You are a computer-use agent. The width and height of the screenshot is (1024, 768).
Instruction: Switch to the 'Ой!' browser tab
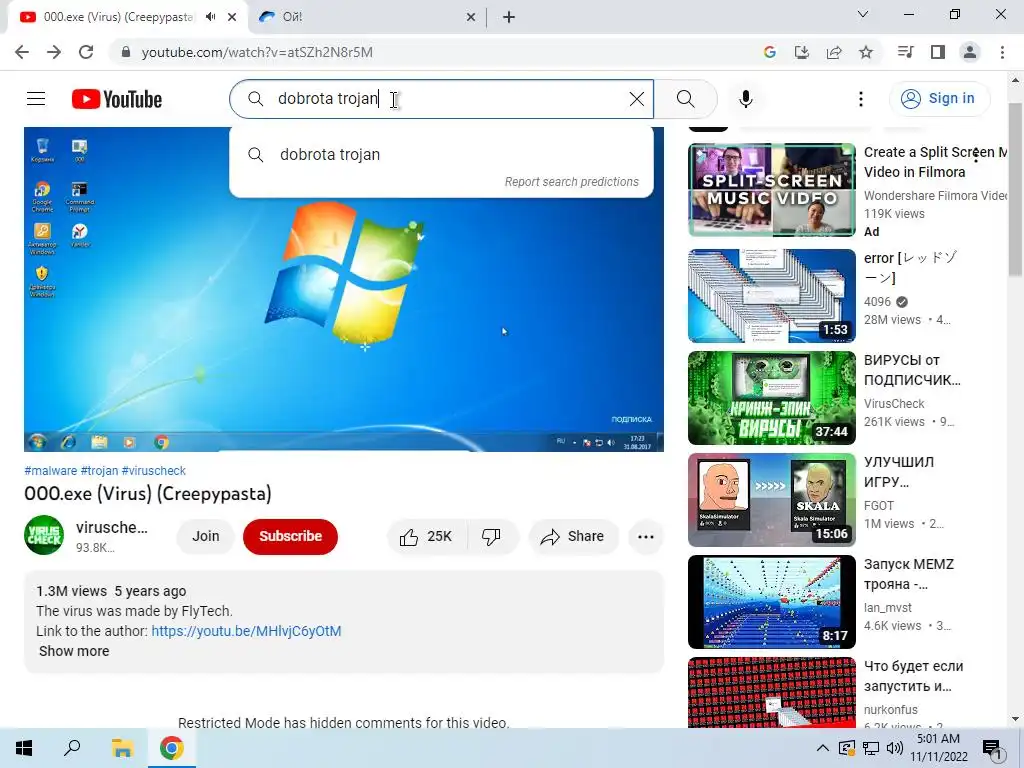368,17
